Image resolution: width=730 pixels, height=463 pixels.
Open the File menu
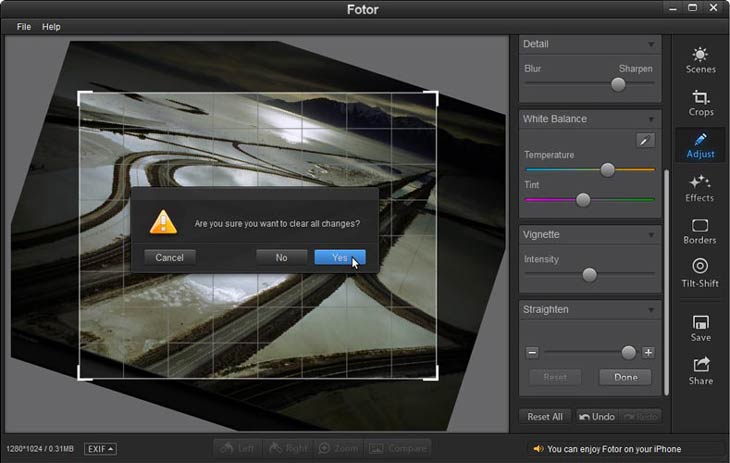coord(23,27)
